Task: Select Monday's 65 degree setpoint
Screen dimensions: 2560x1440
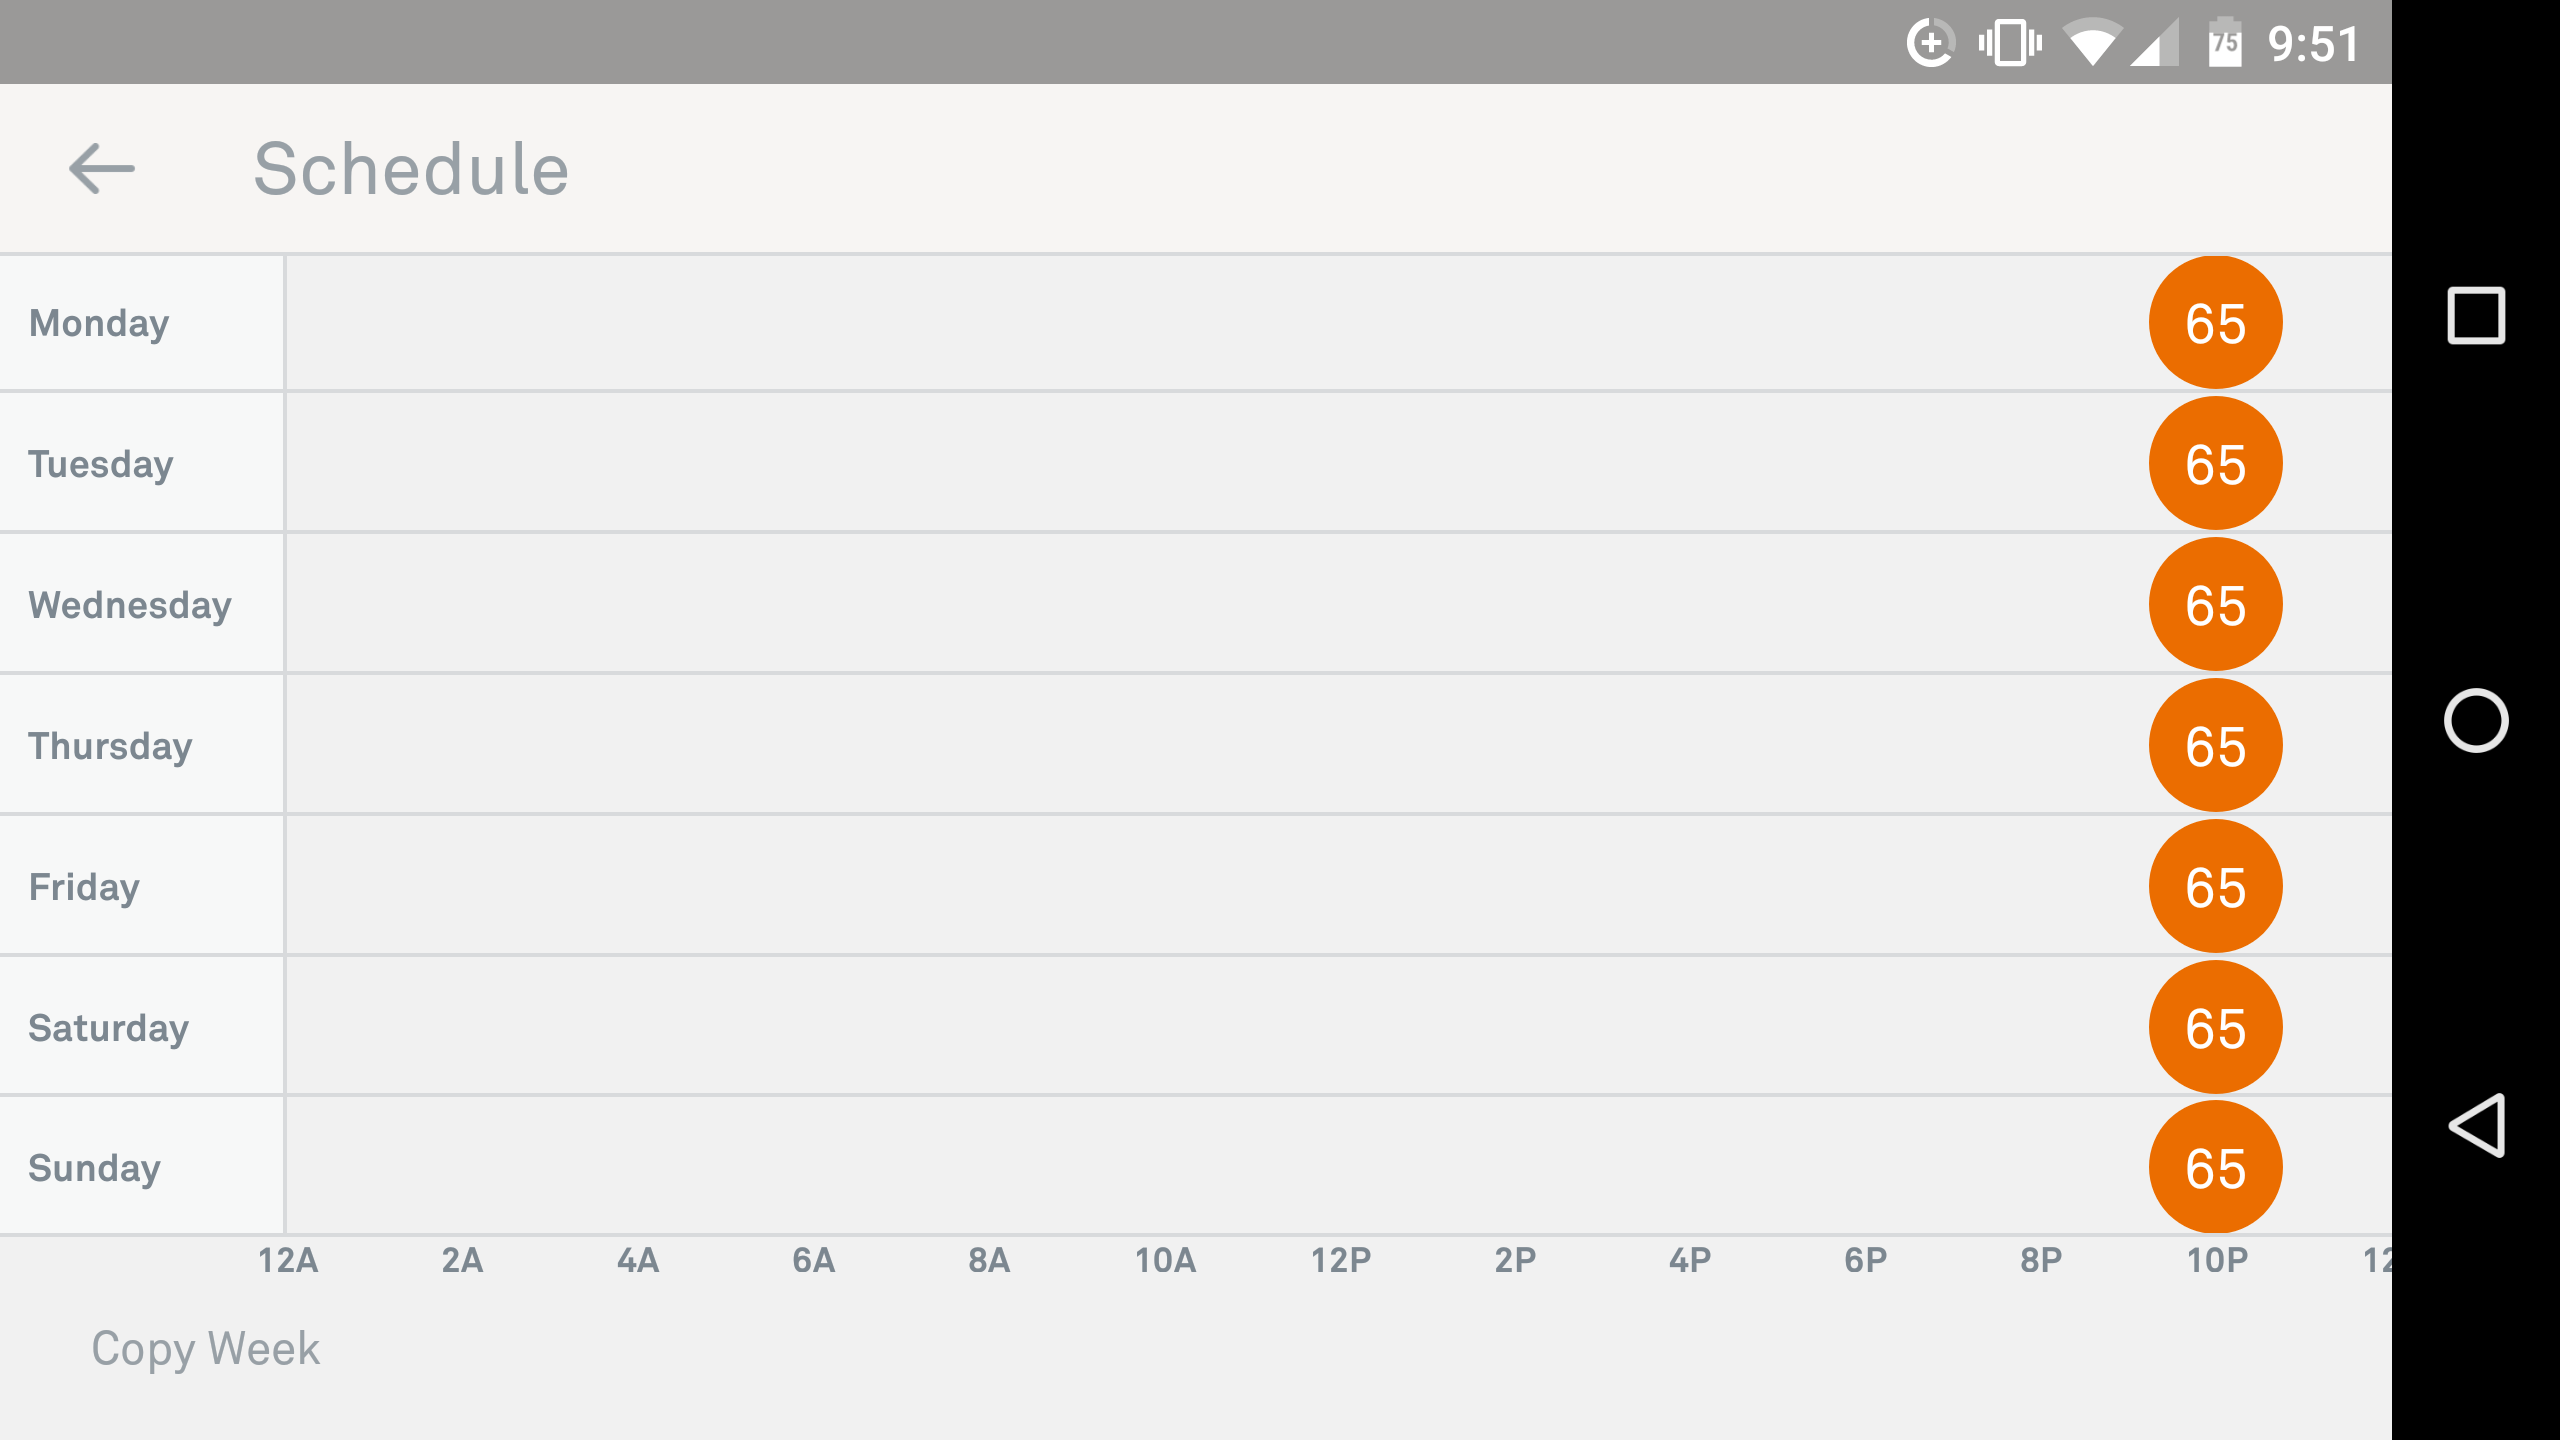Action: [2215, 323]
